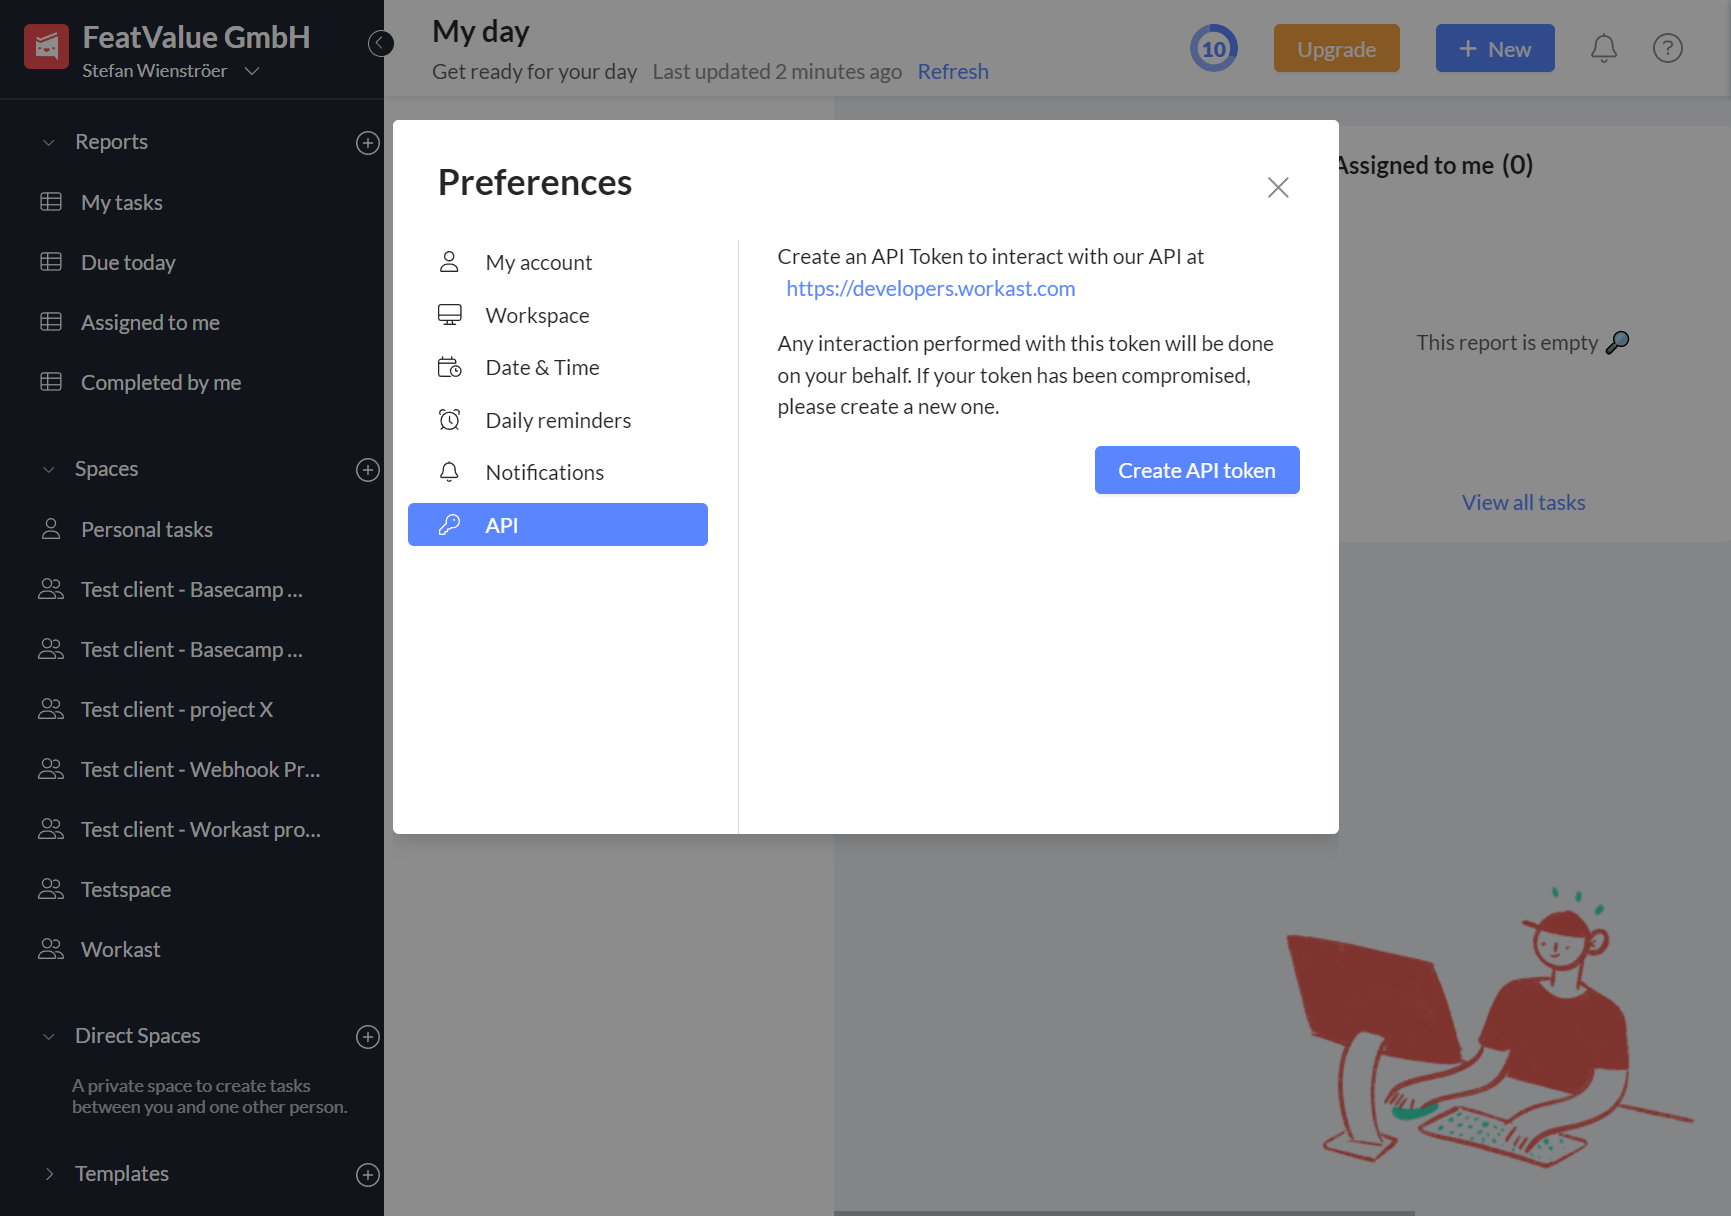Click the blue circle badge showing 10
The image size is (1731, 1216).
click(1213, 48)
